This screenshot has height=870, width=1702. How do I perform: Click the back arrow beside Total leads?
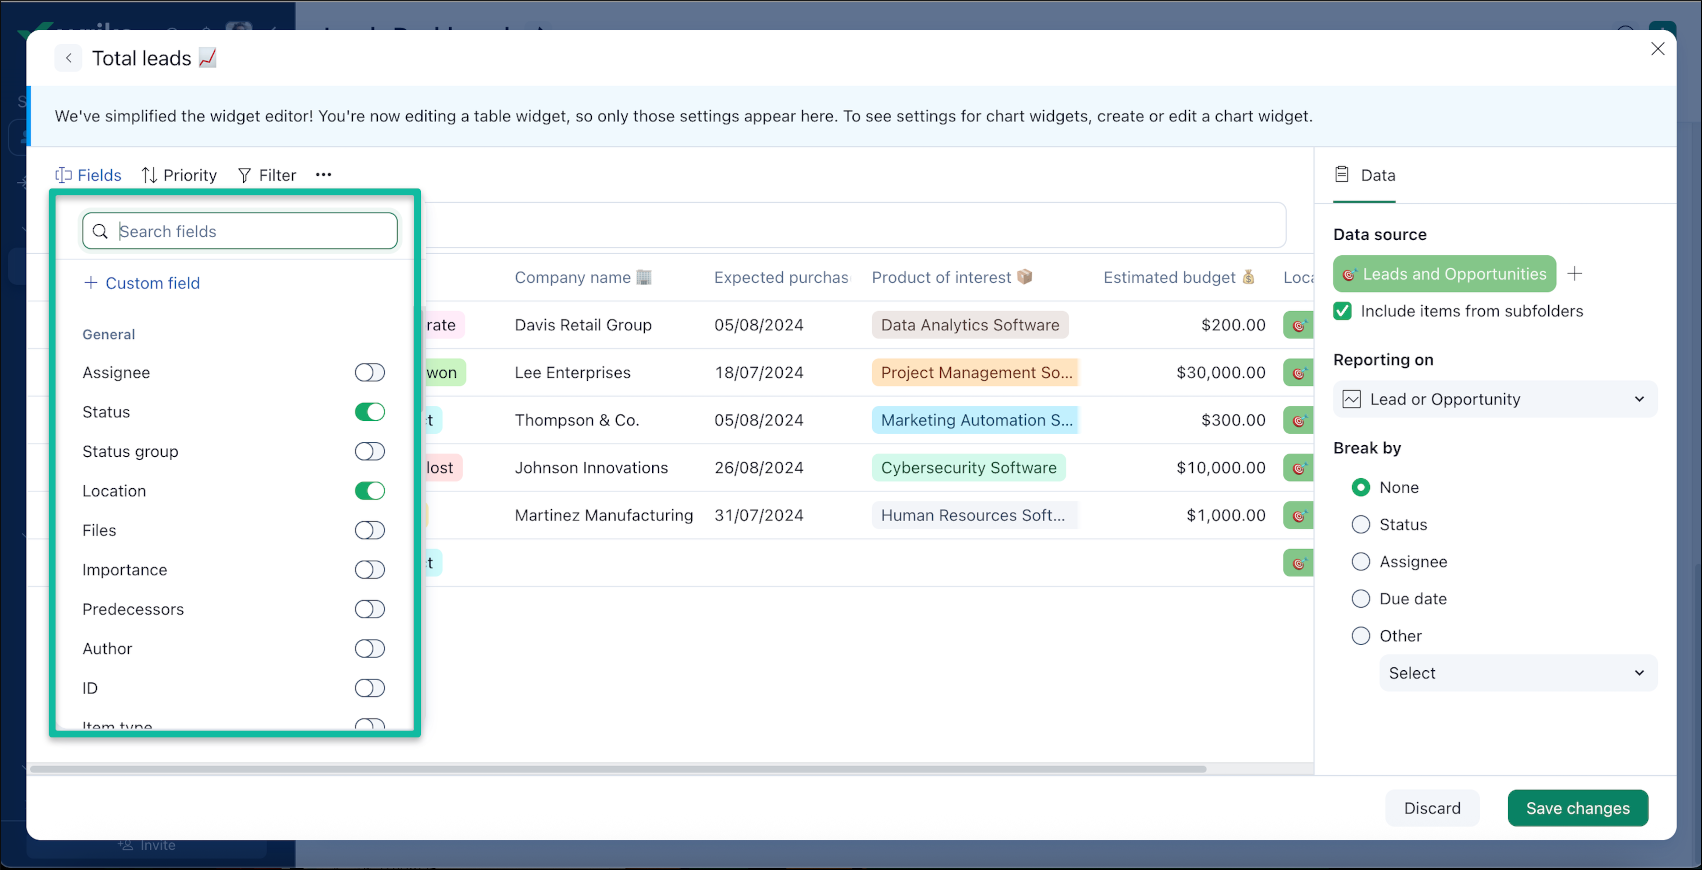pyautogui.click(x=68, y=58)
